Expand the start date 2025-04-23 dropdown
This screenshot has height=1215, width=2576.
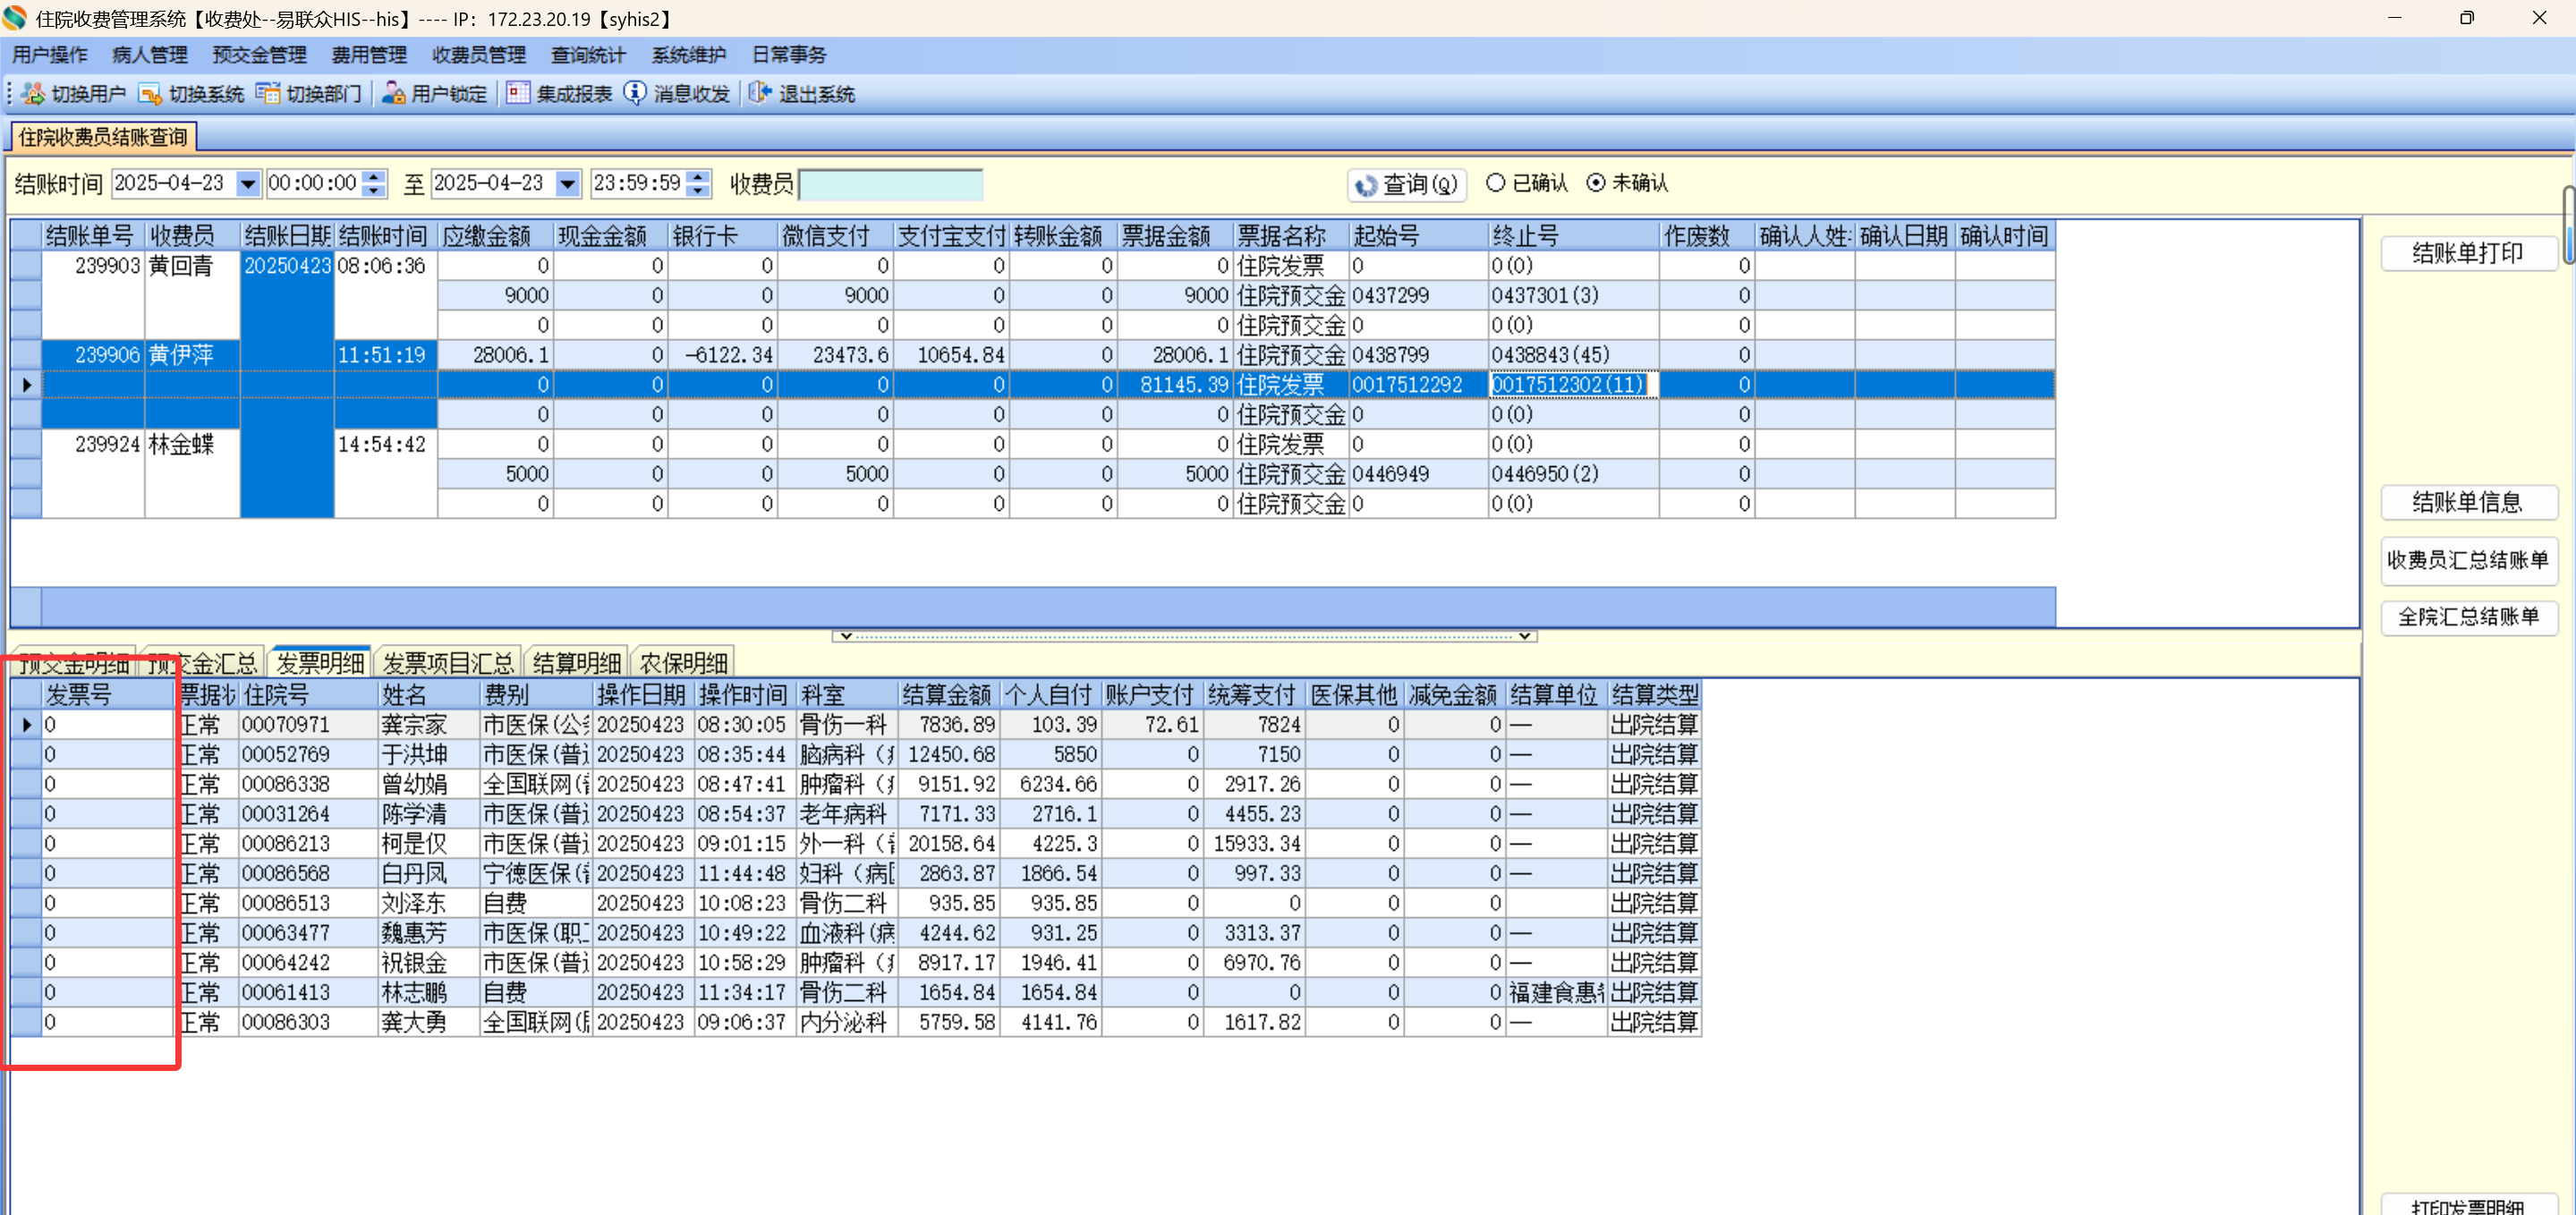pyautogui.click(x=247, y=184)
